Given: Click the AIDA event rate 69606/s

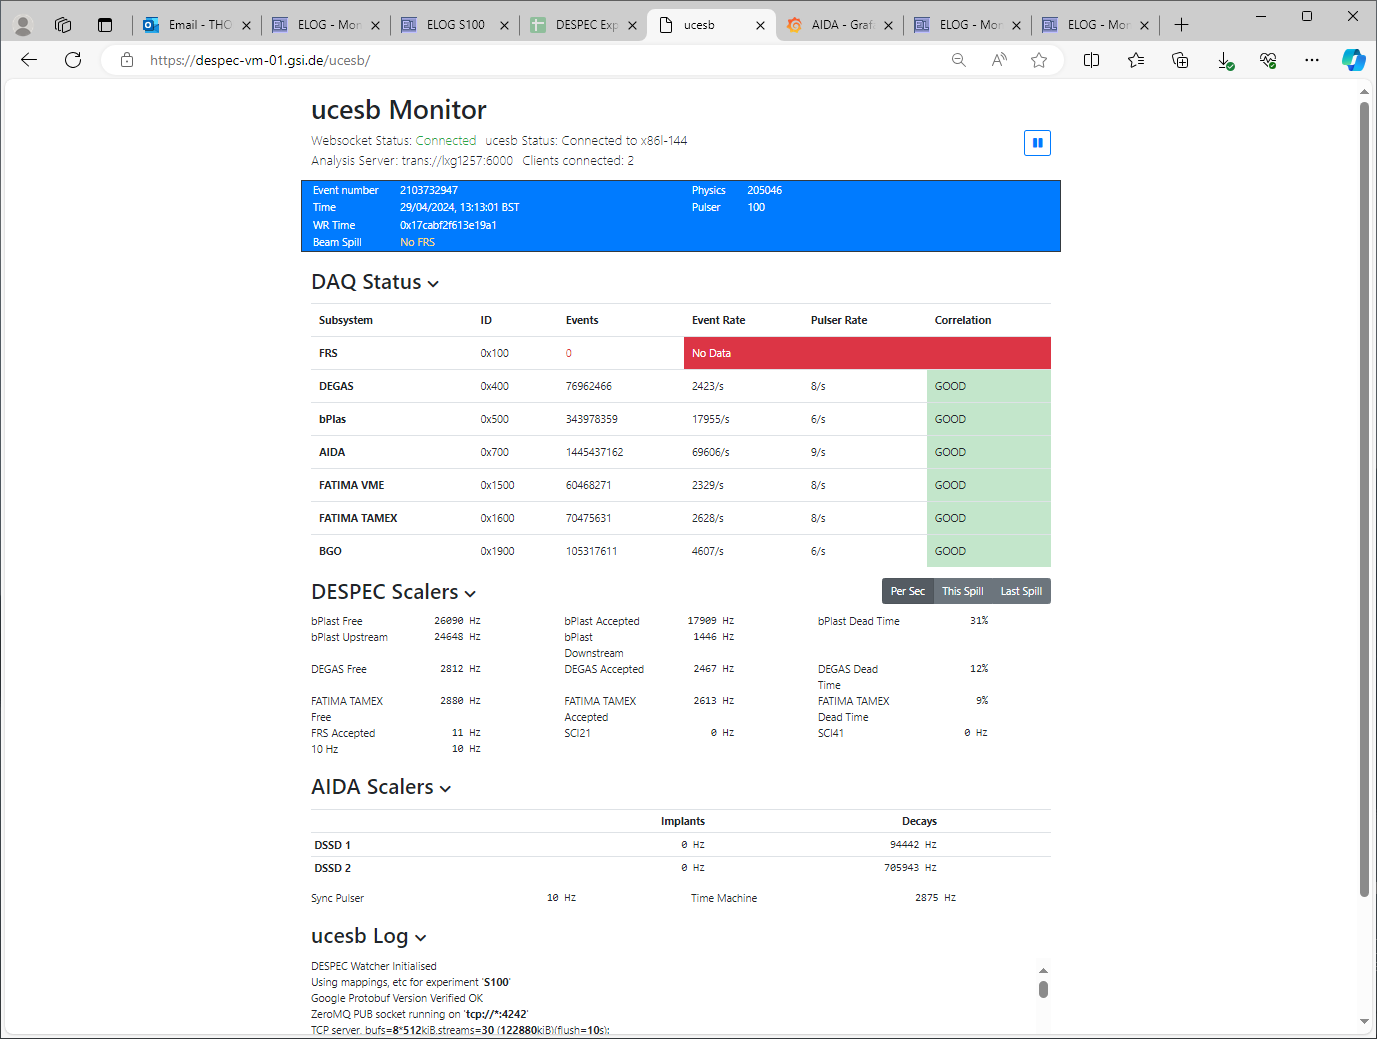Looking at the screenshot, I should 711,452.
